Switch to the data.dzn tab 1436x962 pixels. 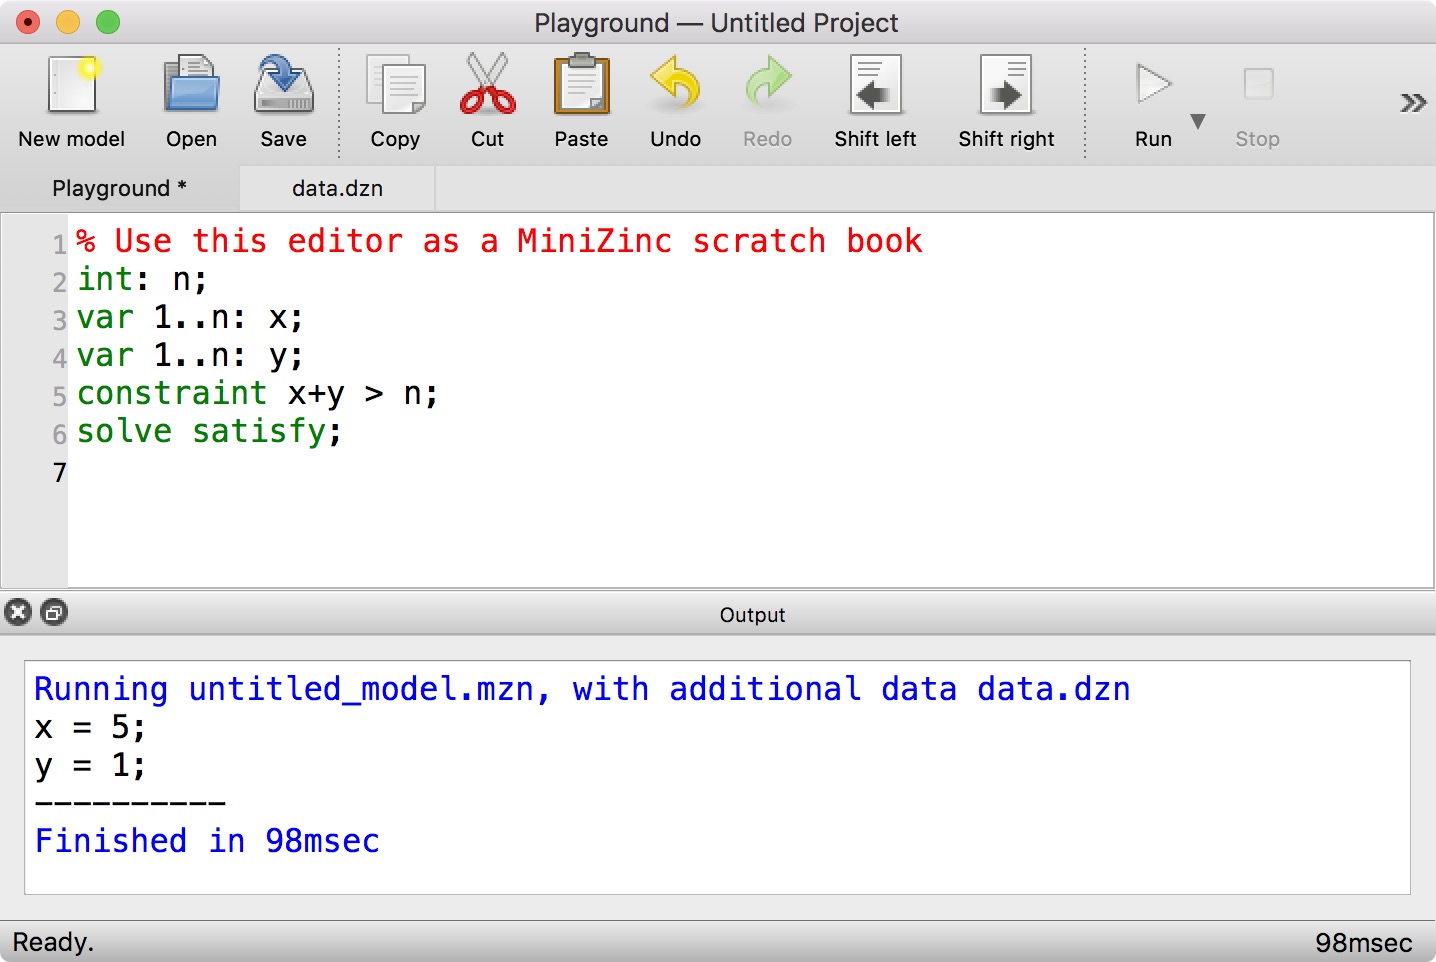click(336, 187)
